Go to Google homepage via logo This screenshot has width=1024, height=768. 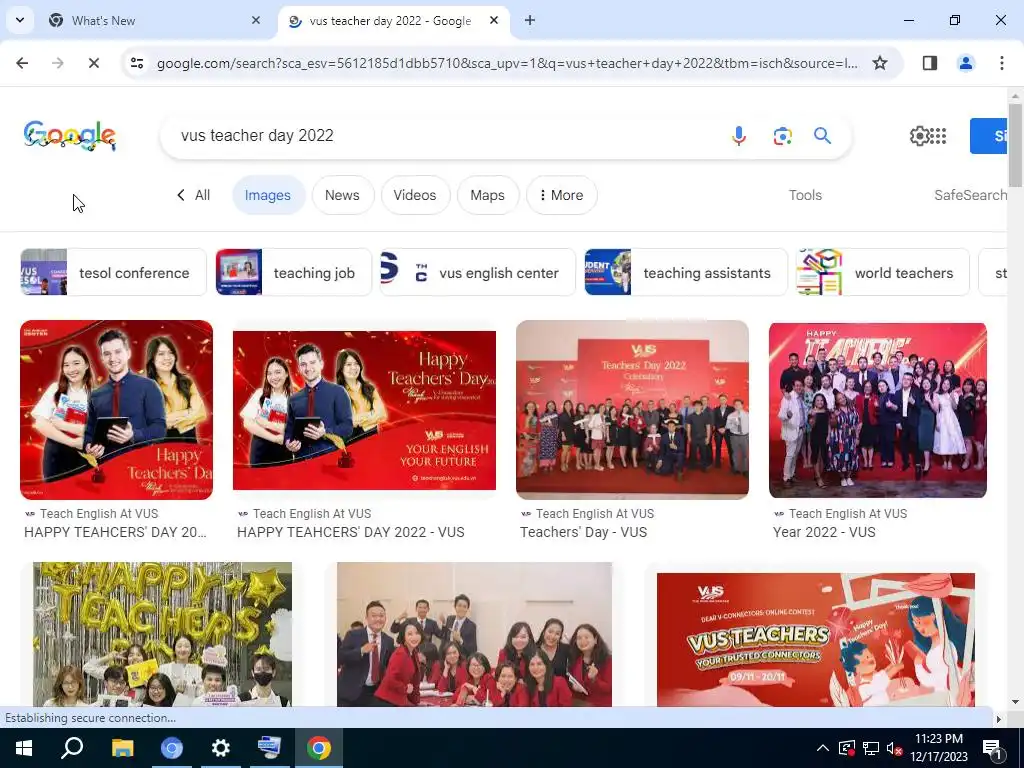coord(70,136)
